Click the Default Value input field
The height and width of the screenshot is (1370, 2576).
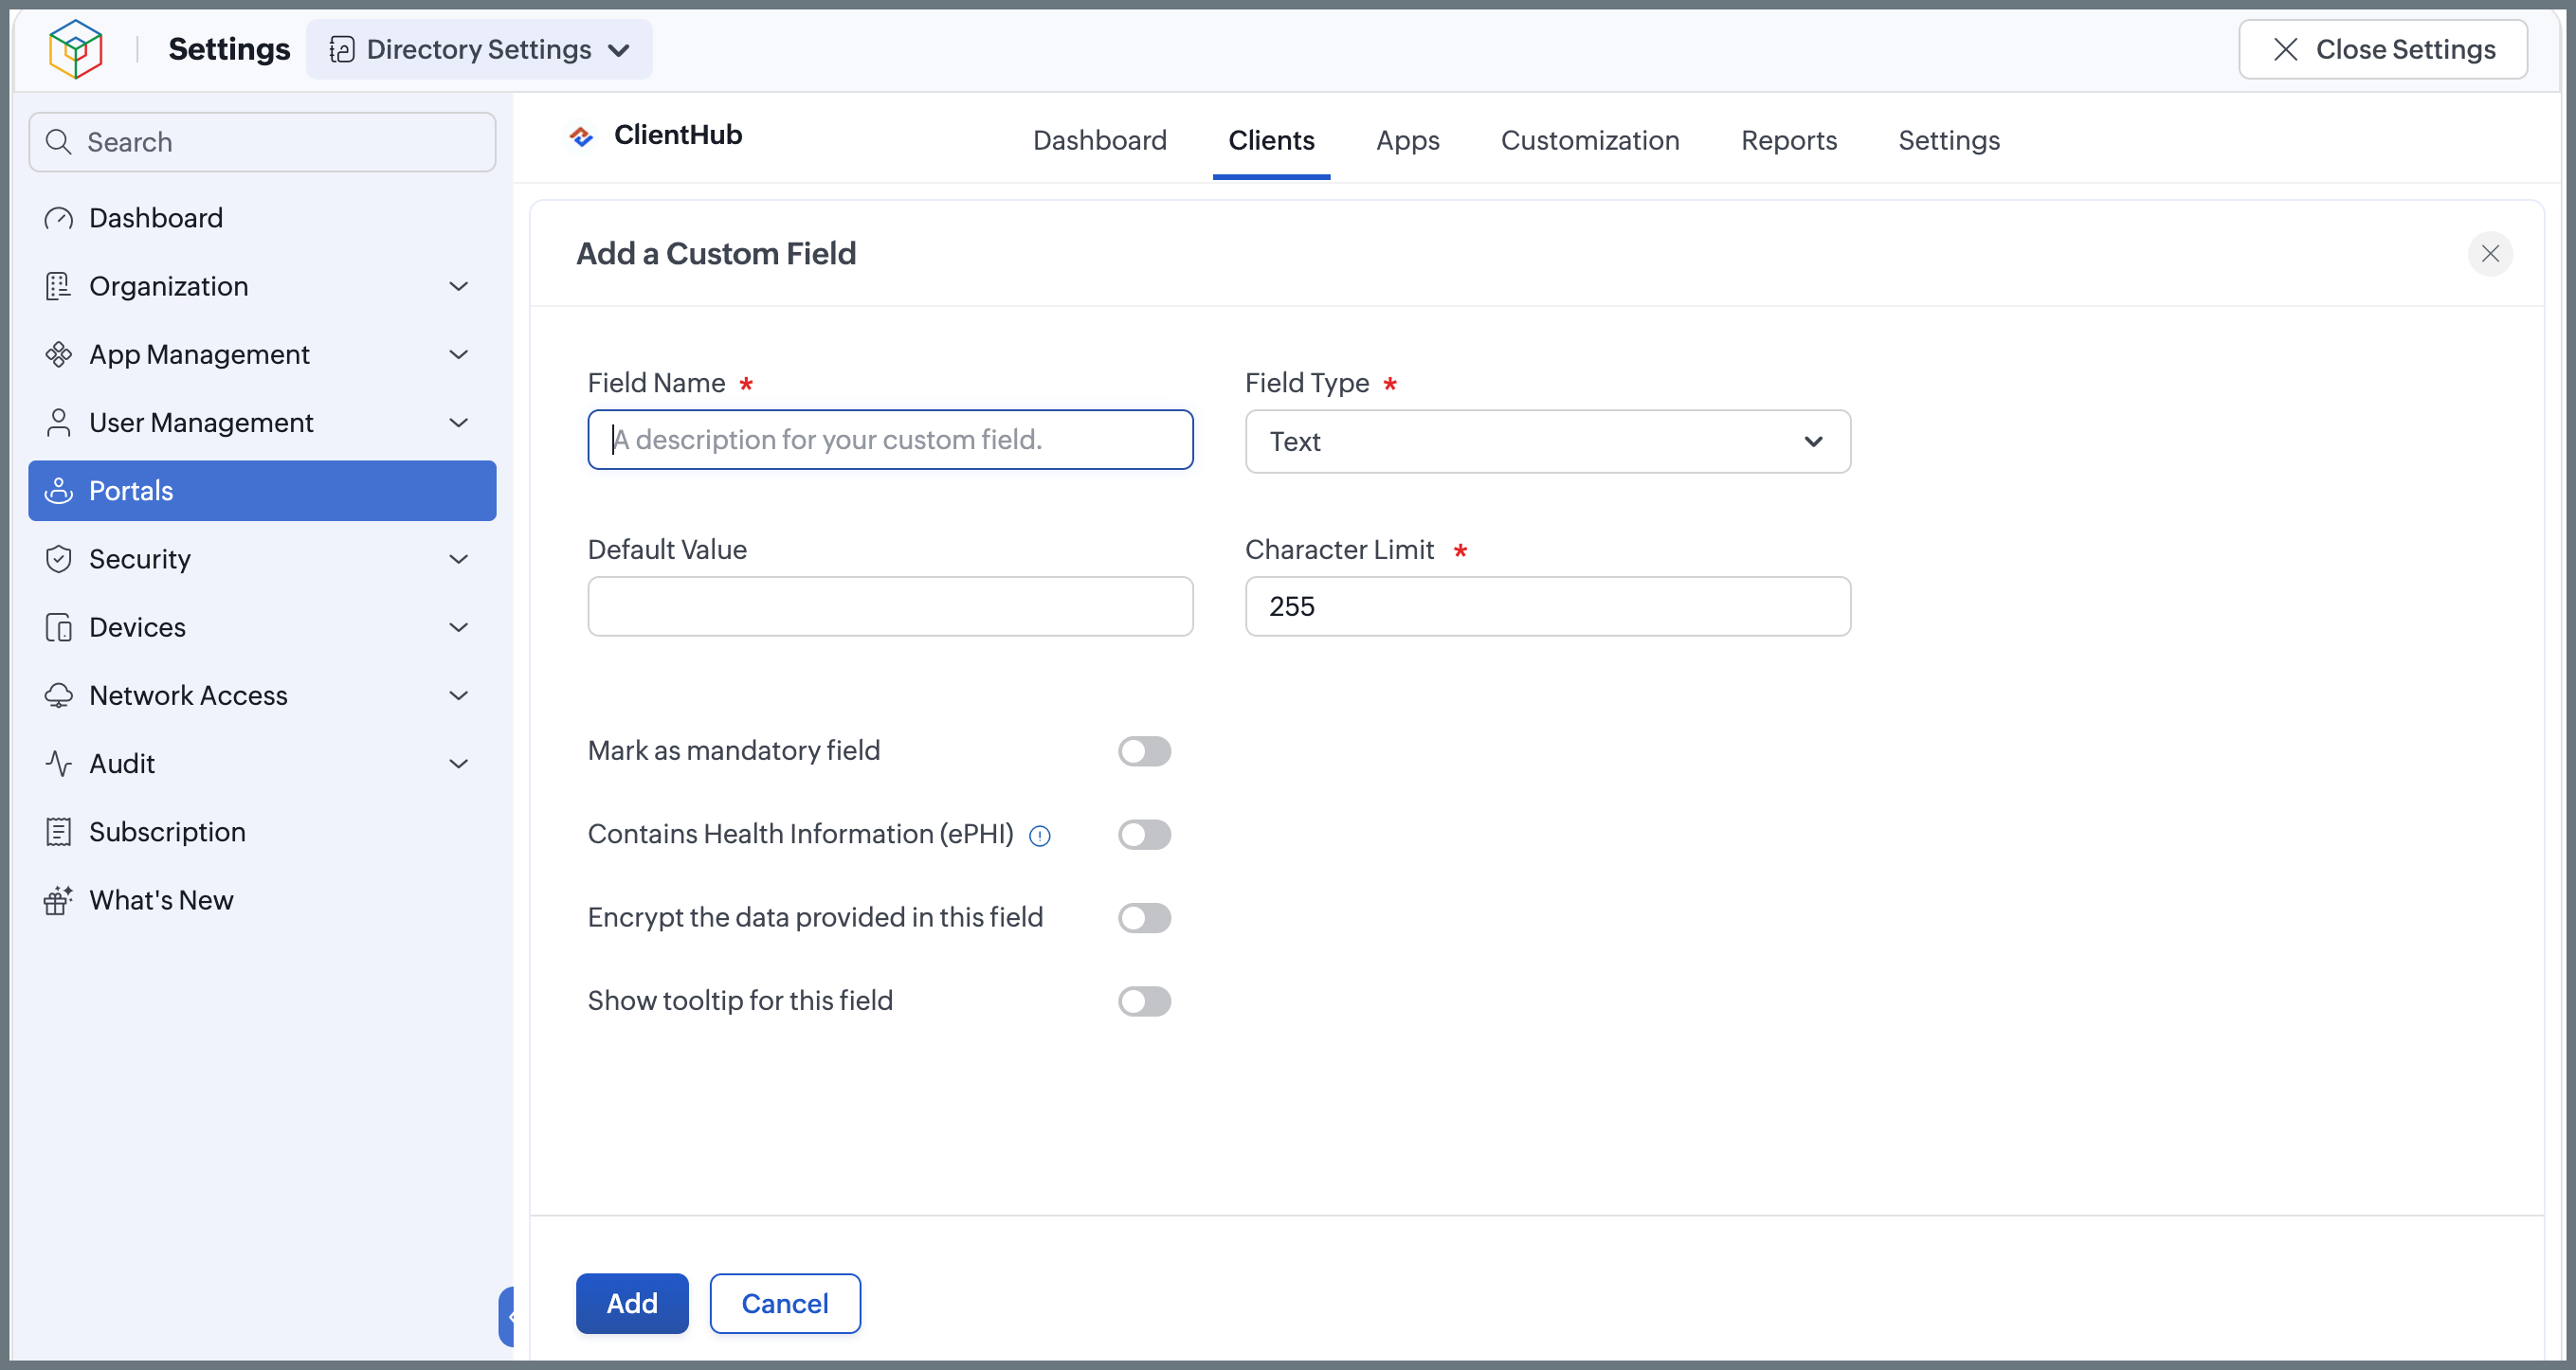[890, 606]
